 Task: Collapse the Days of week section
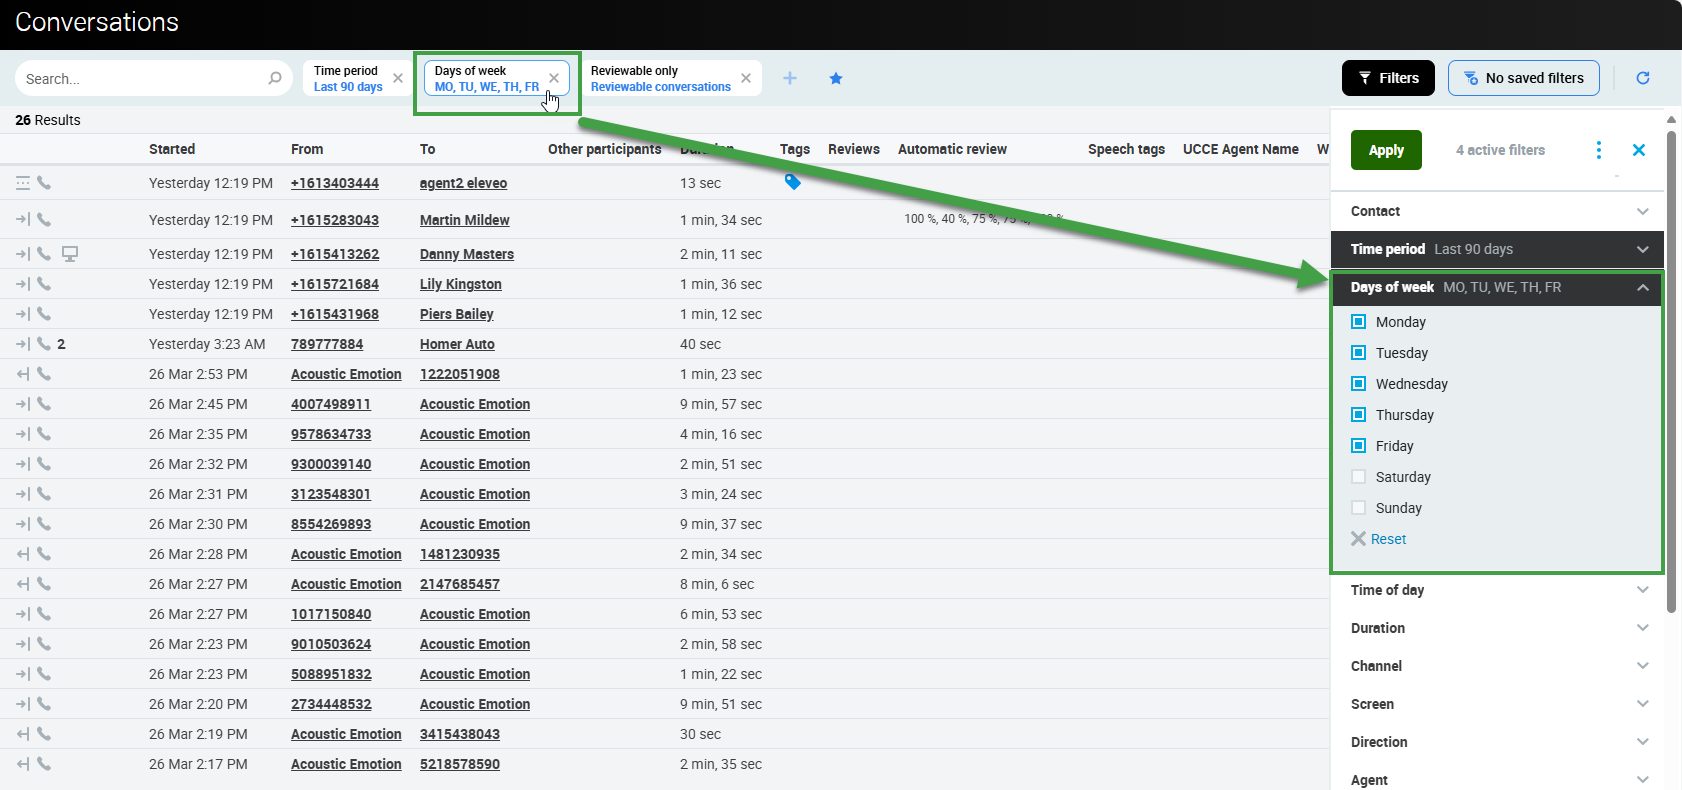(x=1642, y=287)
